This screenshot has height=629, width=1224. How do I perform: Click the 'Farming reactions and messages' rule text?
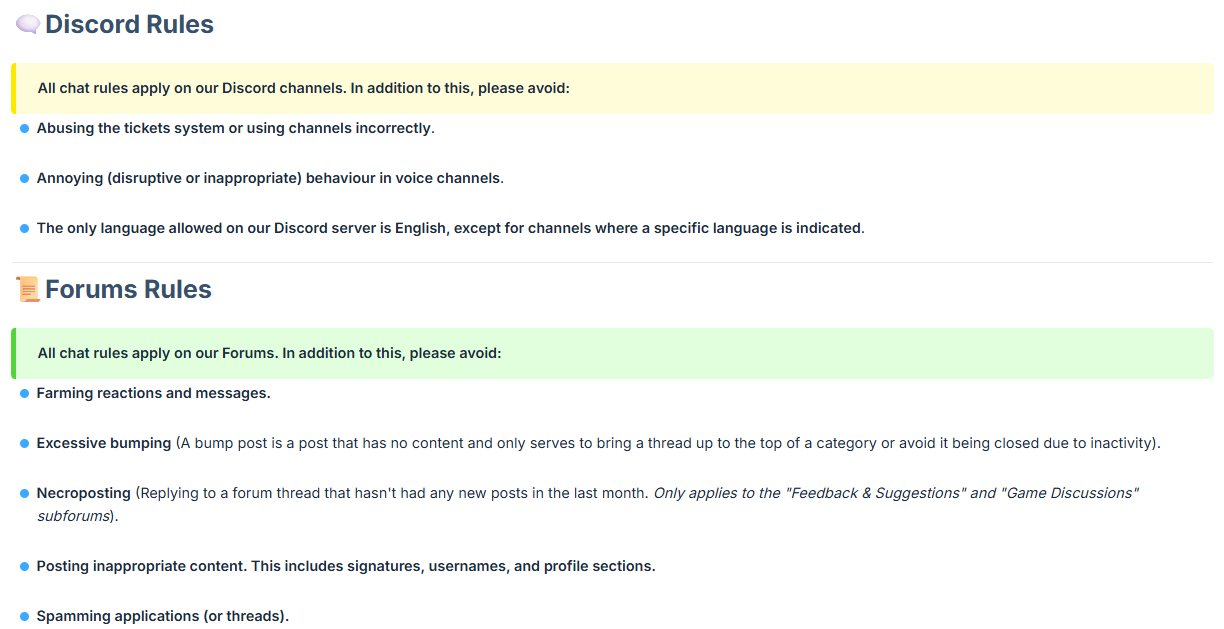pyautogui.click(x=154, y=393)
